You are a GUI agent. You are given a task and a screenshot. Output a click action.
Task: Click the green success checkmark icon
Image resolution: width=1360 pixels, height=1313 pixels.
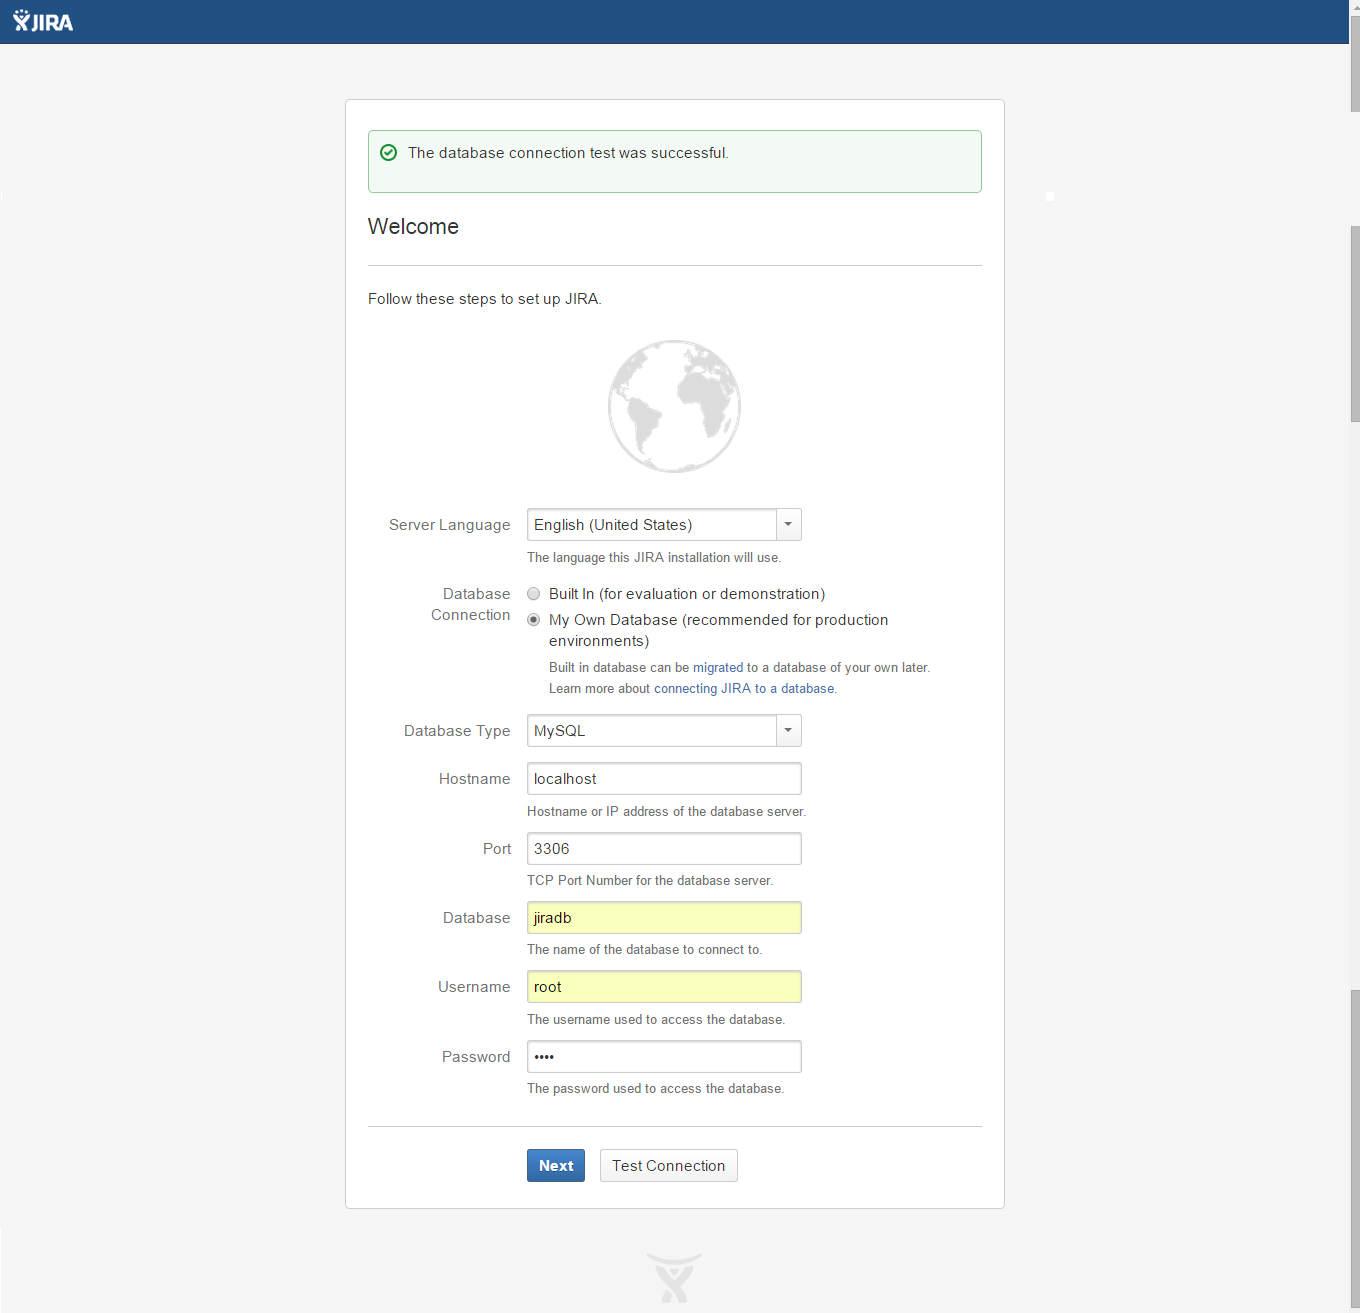pos(389,153)
